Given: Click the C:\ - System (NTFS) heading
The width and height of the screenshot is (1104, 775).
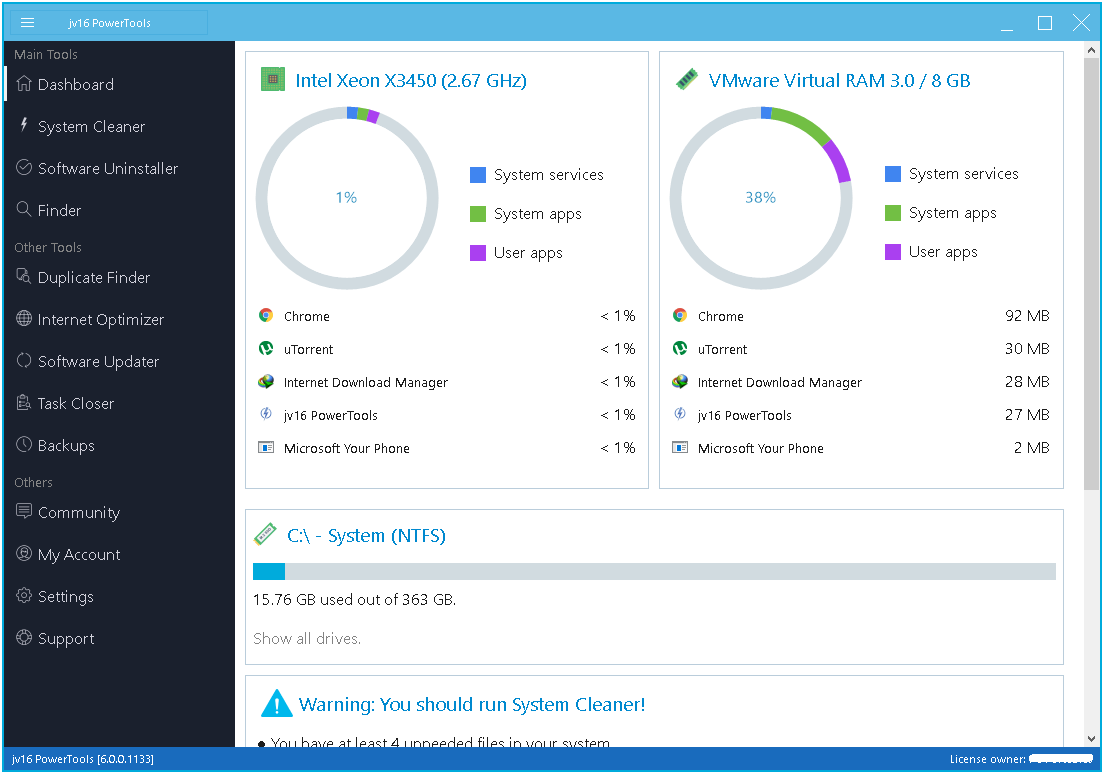Looking at the screenshot, I should point(366,536).
